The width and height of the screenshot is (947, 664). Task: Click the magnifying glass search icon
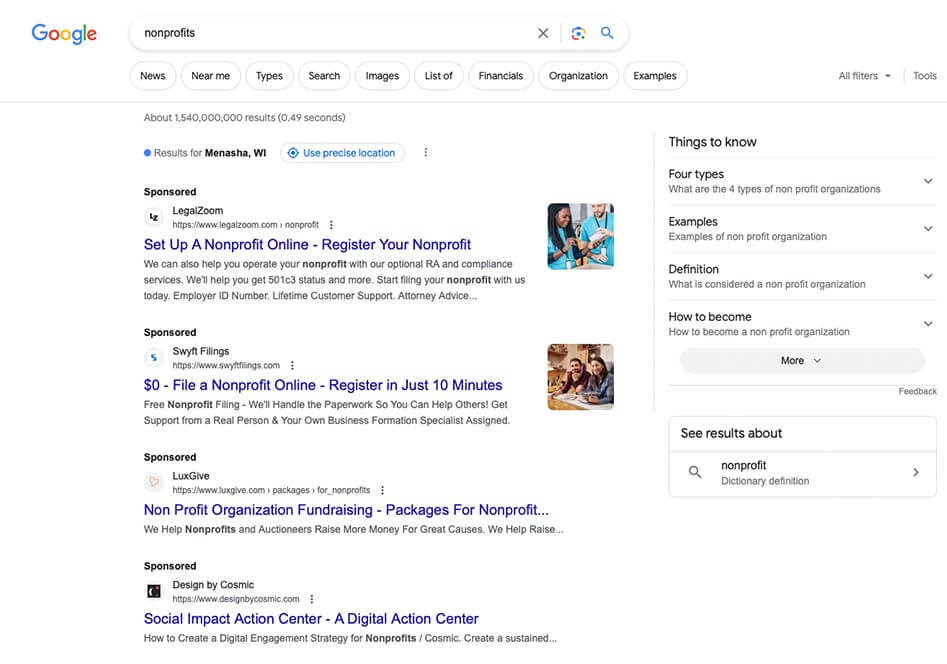607,33
